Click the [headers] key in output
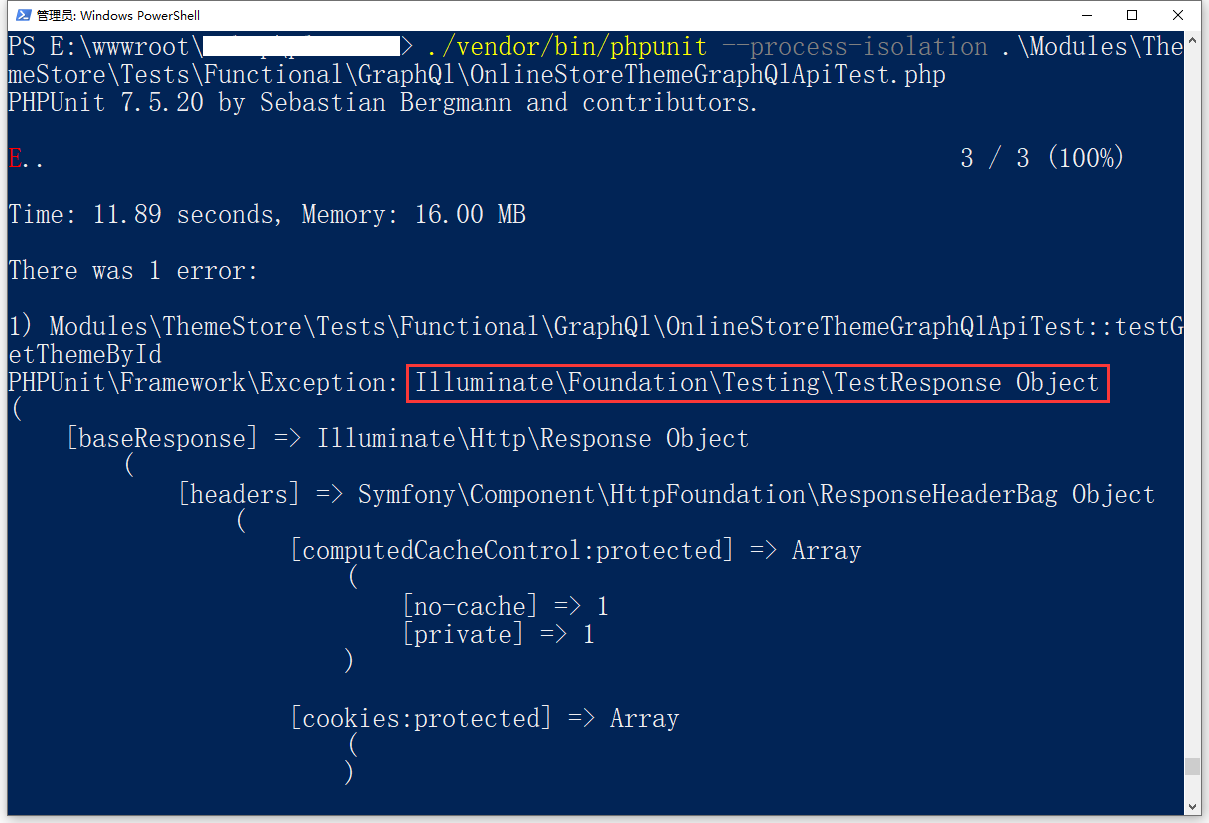The width and height of the screenshot is (1209, 823). click(x=239, y=495)
